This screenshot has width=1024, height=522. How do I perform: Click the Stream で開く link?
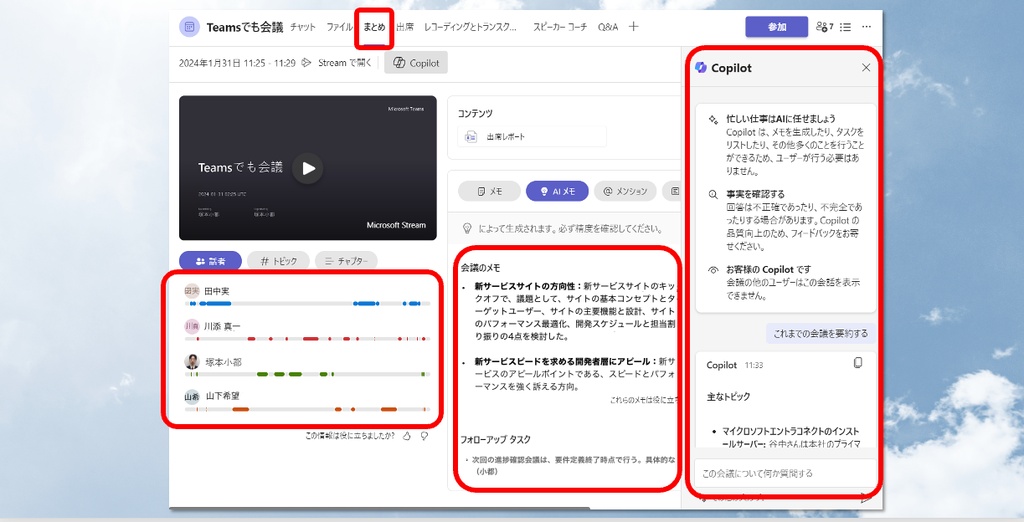[x=344, y=63]
